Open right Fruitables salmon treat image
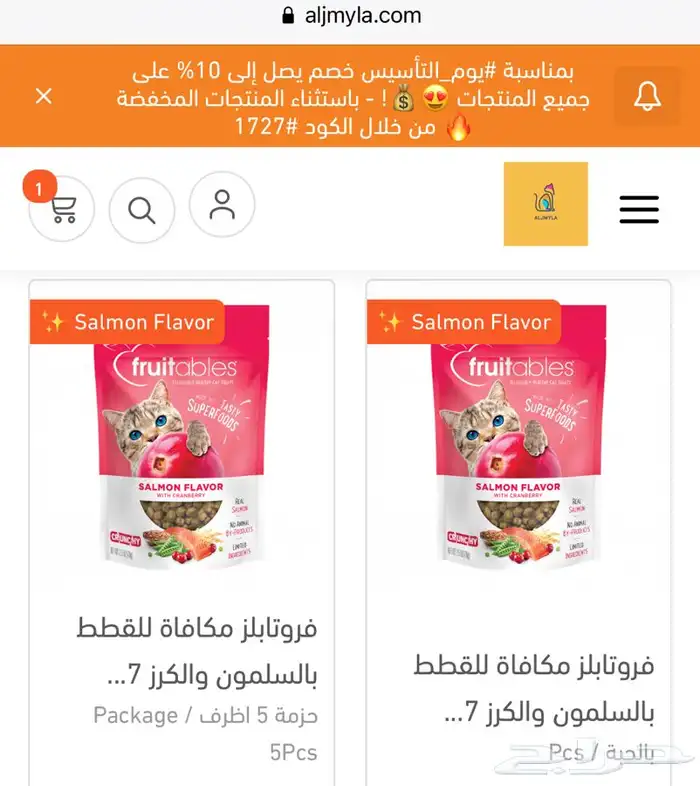700x786 pixels. point(518,436)
